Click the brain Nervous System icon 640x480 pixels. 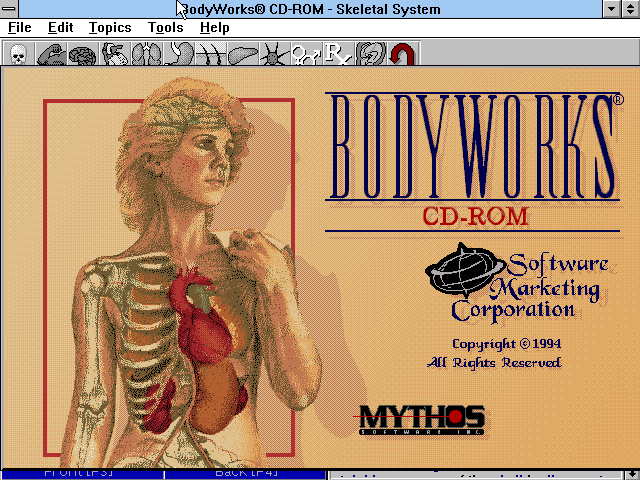tap(83, 54)
